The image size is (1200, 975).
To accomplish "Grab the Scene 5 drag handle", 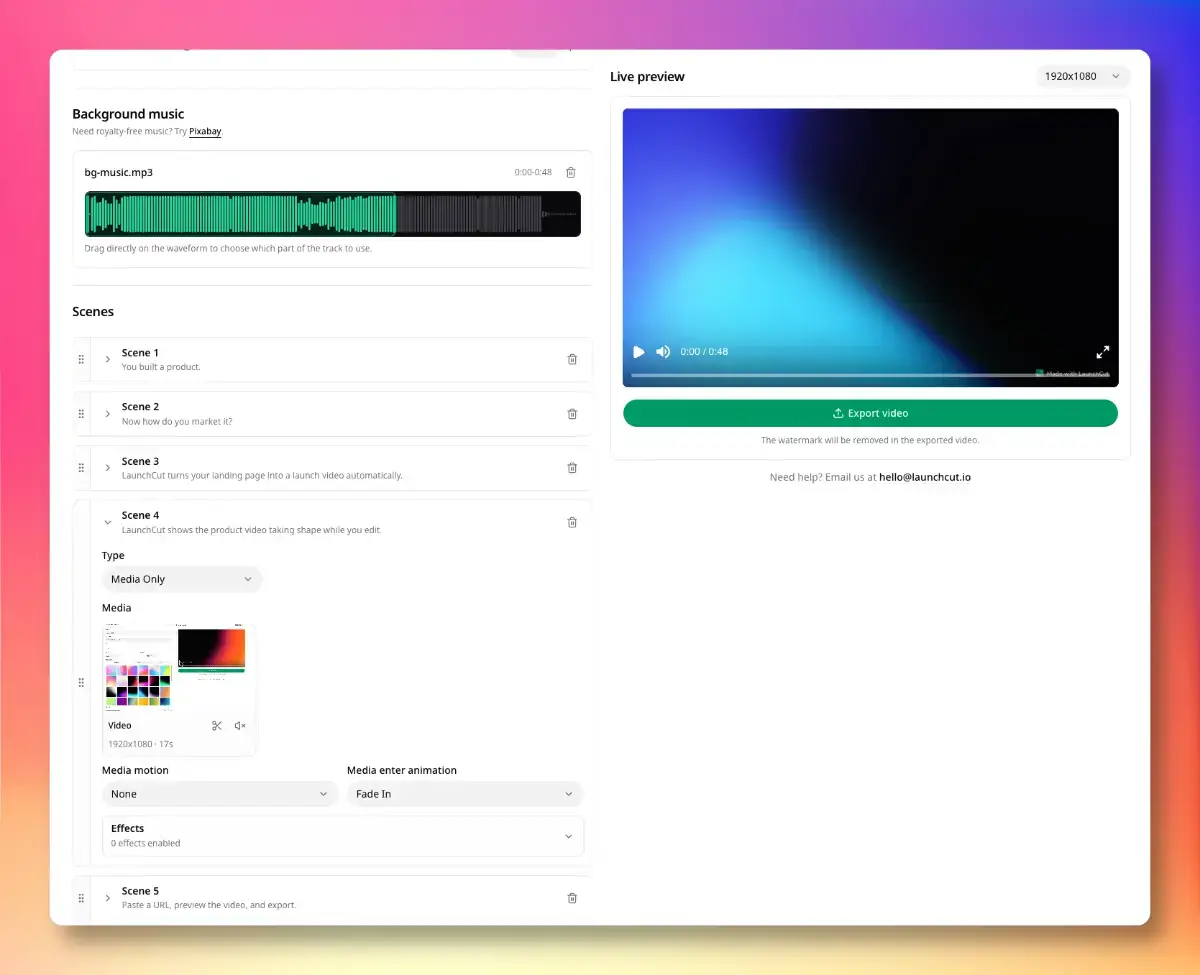I will click(82, 898).
